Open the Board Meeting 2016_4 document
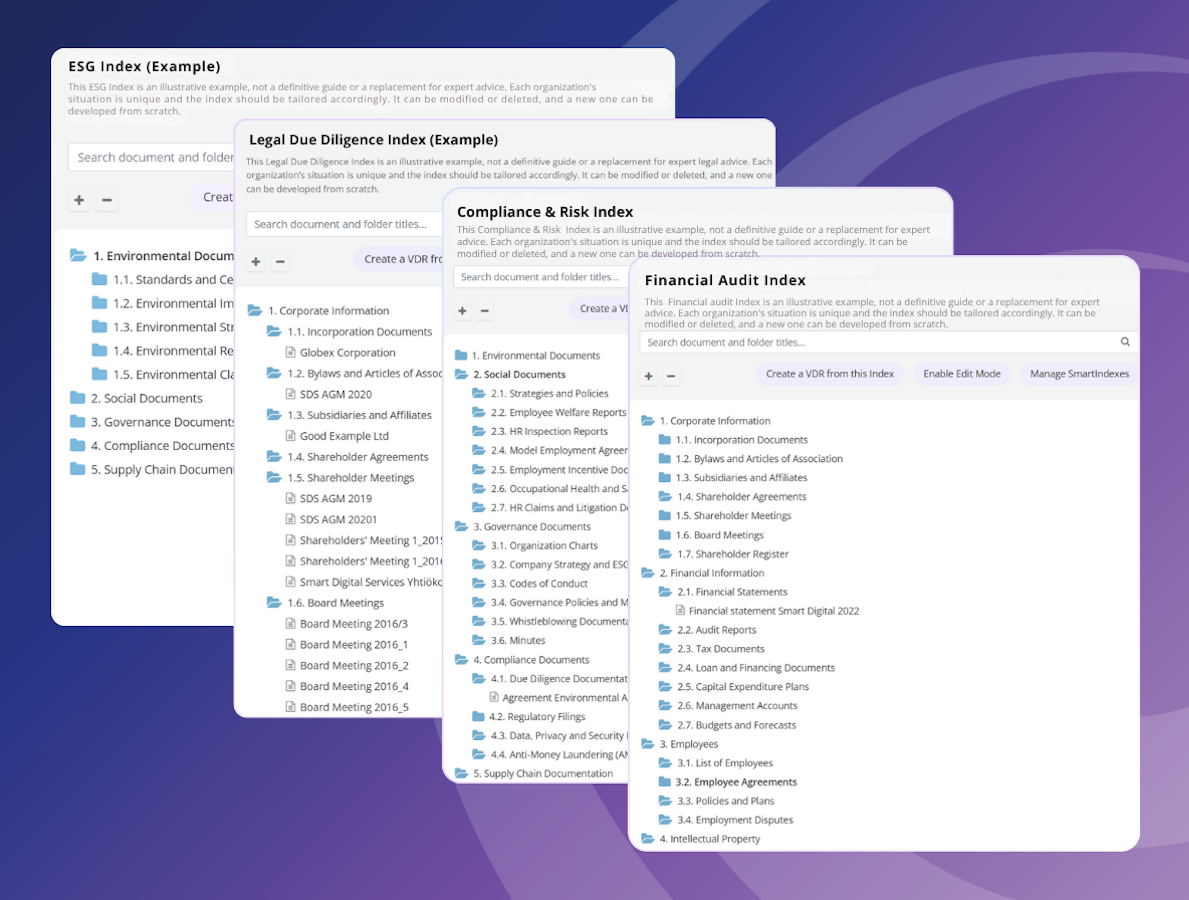 pyautogui.click(x=353, y=686)
